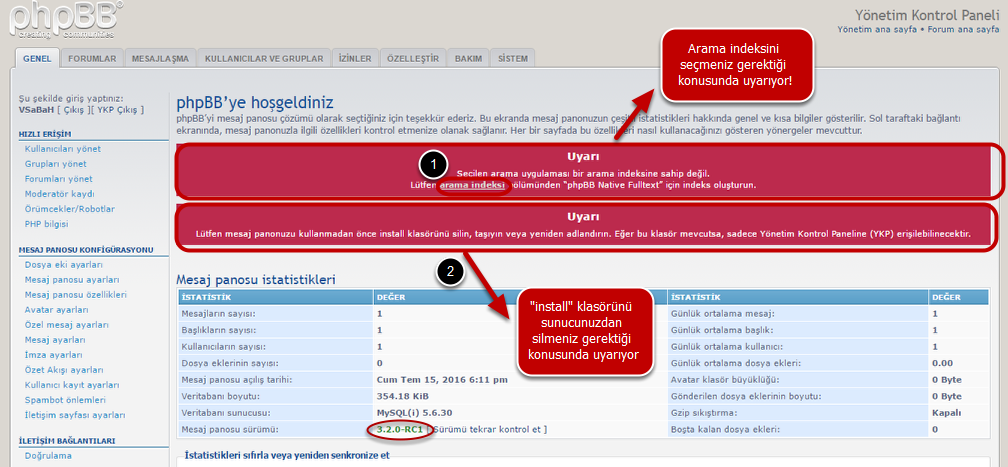The image size is (1008, 467).
Task: Open Kullanıcıları yönet in quick access
Action: coord(62,149)
